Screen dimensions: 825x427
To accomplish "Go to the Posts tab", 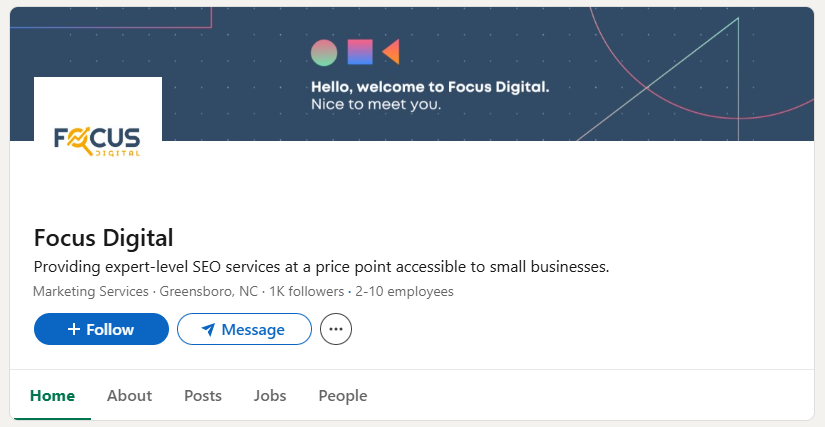I will [x=203, y=396].
